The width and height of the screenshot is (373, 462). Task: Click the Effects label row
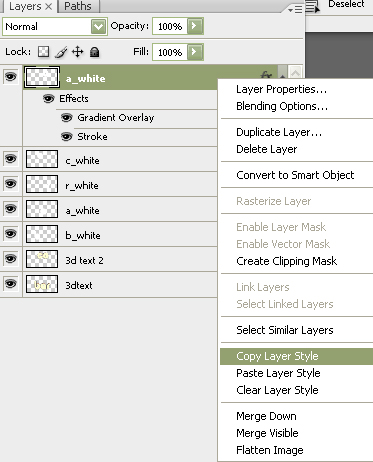coord(74,98)
